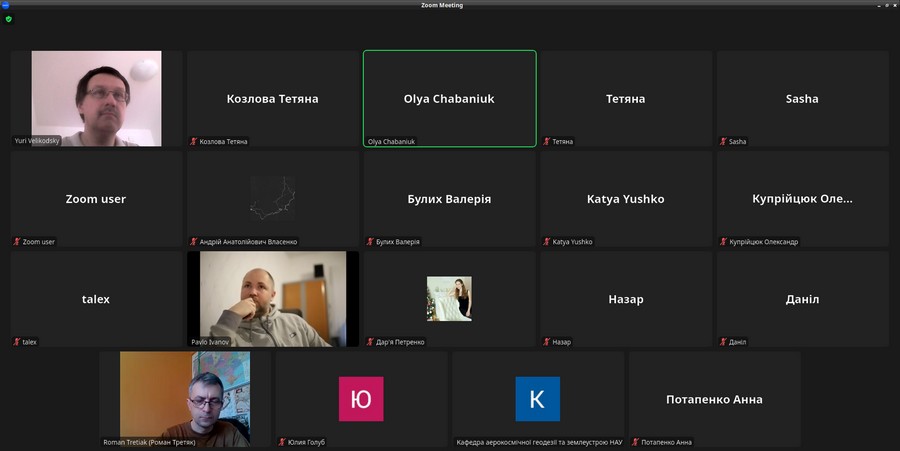Select the Назар participant tile

point(625,298)
